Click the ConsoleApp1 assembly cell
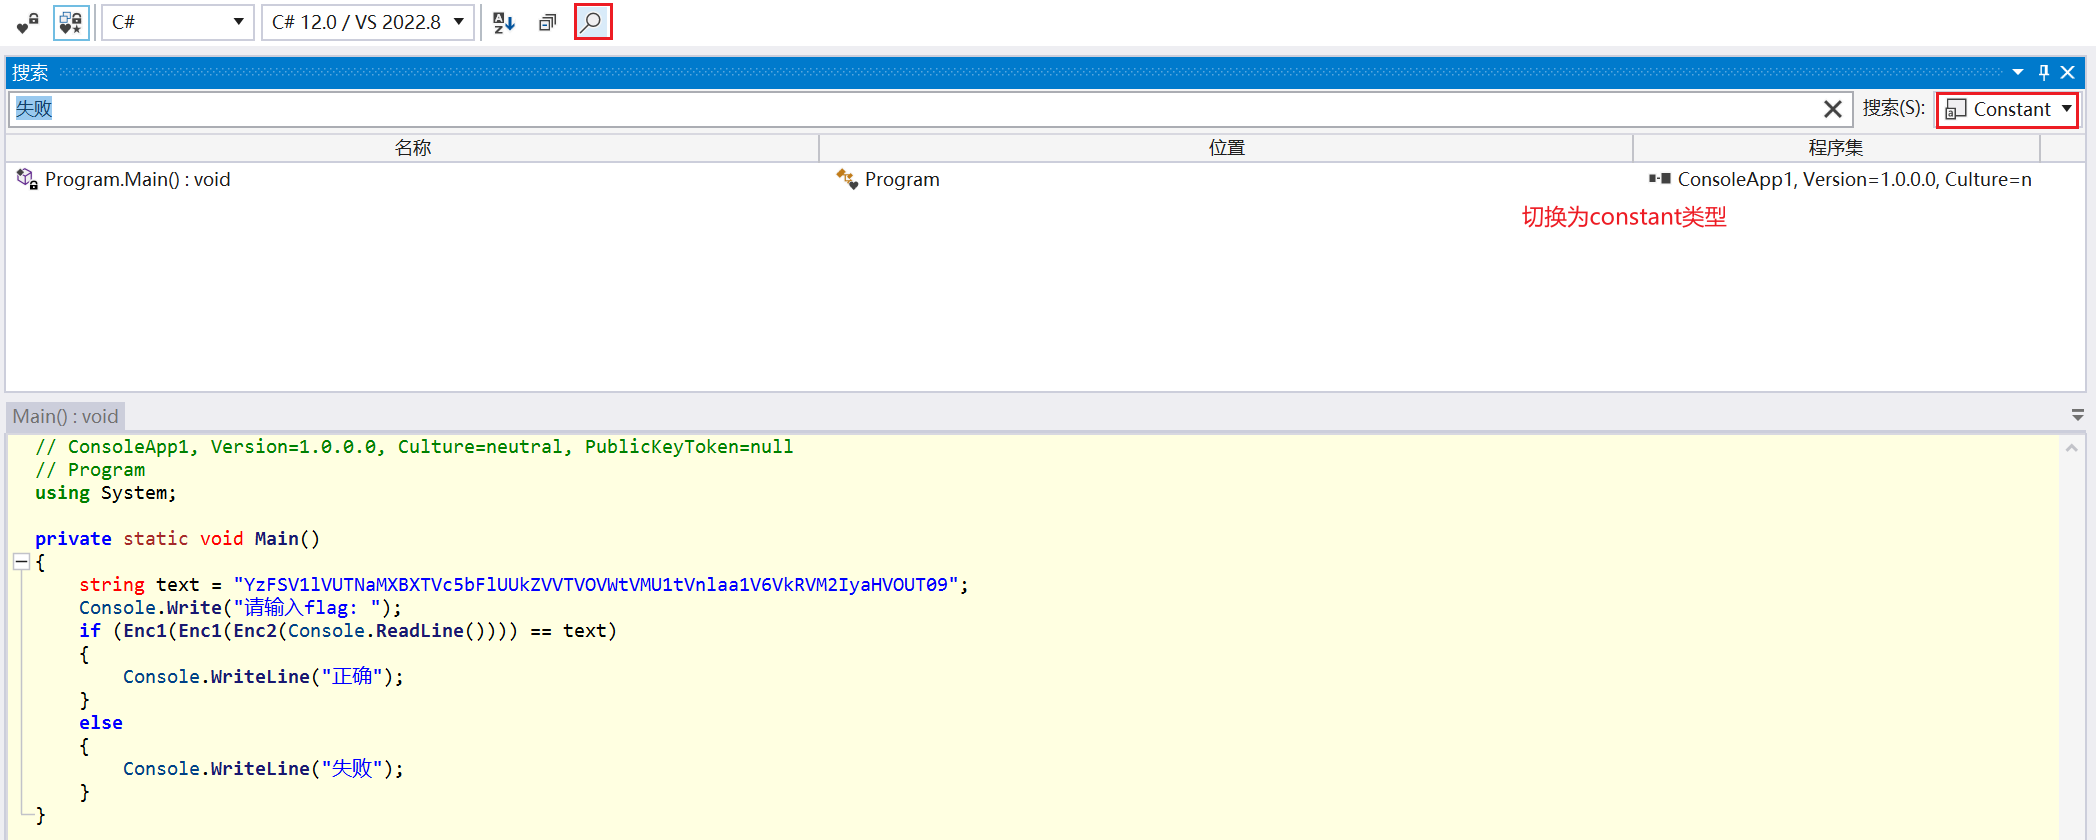Viewport: 2096px width, 840px height. pyautogui.click(x=1854, y=180)
